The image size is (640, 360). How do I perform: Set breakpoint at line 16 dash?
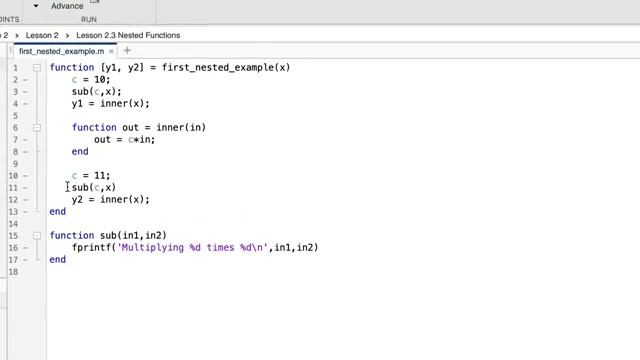pyautogui.click(x=25, y=248)
